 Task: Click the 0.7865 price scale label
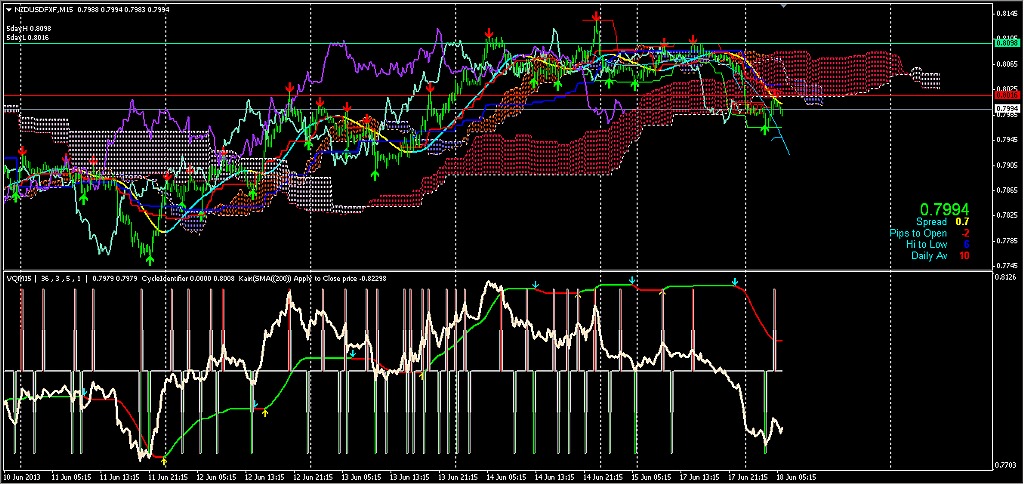click(x=1006, y=191)
